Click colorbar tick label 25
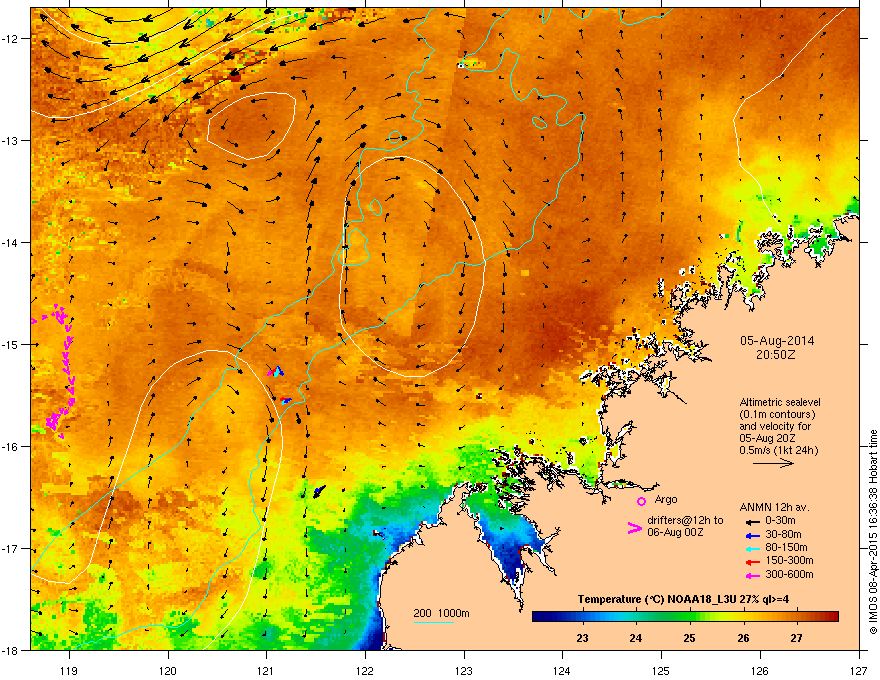Viewport: 880px width, 680px height. point(689,638)
